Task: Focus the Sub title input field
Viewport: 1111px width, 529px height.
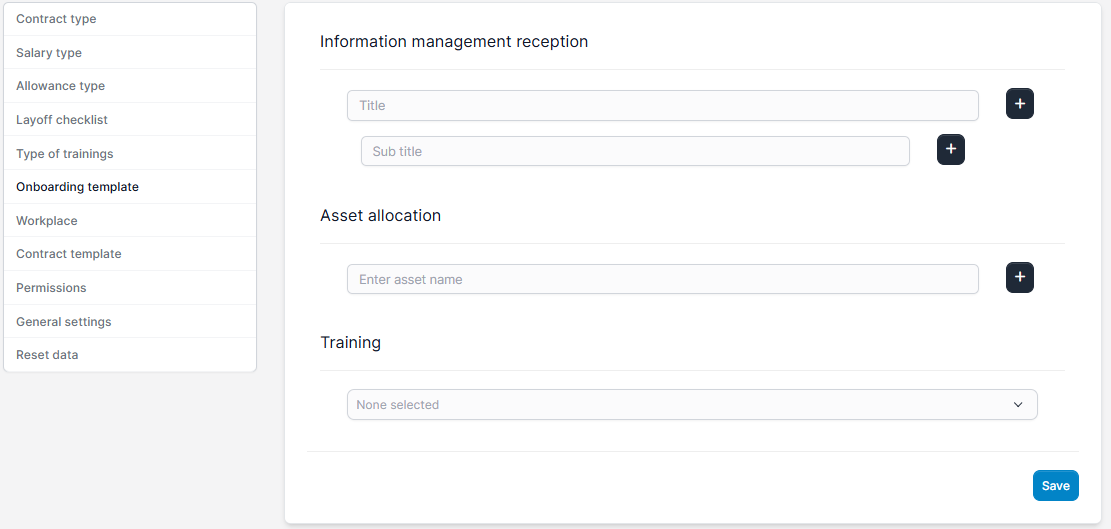Action: (x=635, y=151)
